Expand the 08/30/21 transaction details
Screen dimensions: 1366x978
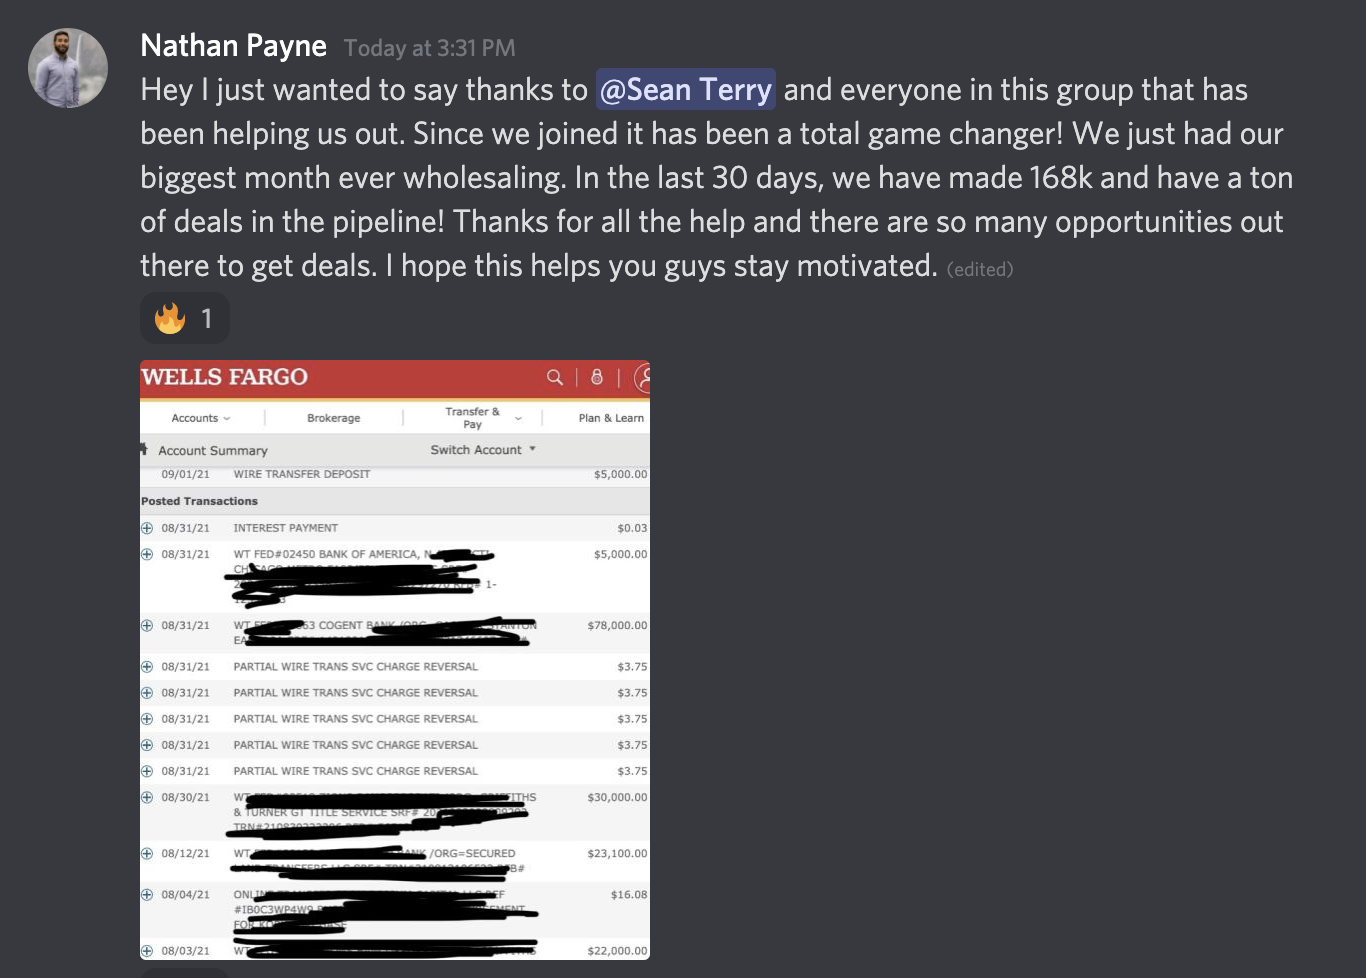147,798
